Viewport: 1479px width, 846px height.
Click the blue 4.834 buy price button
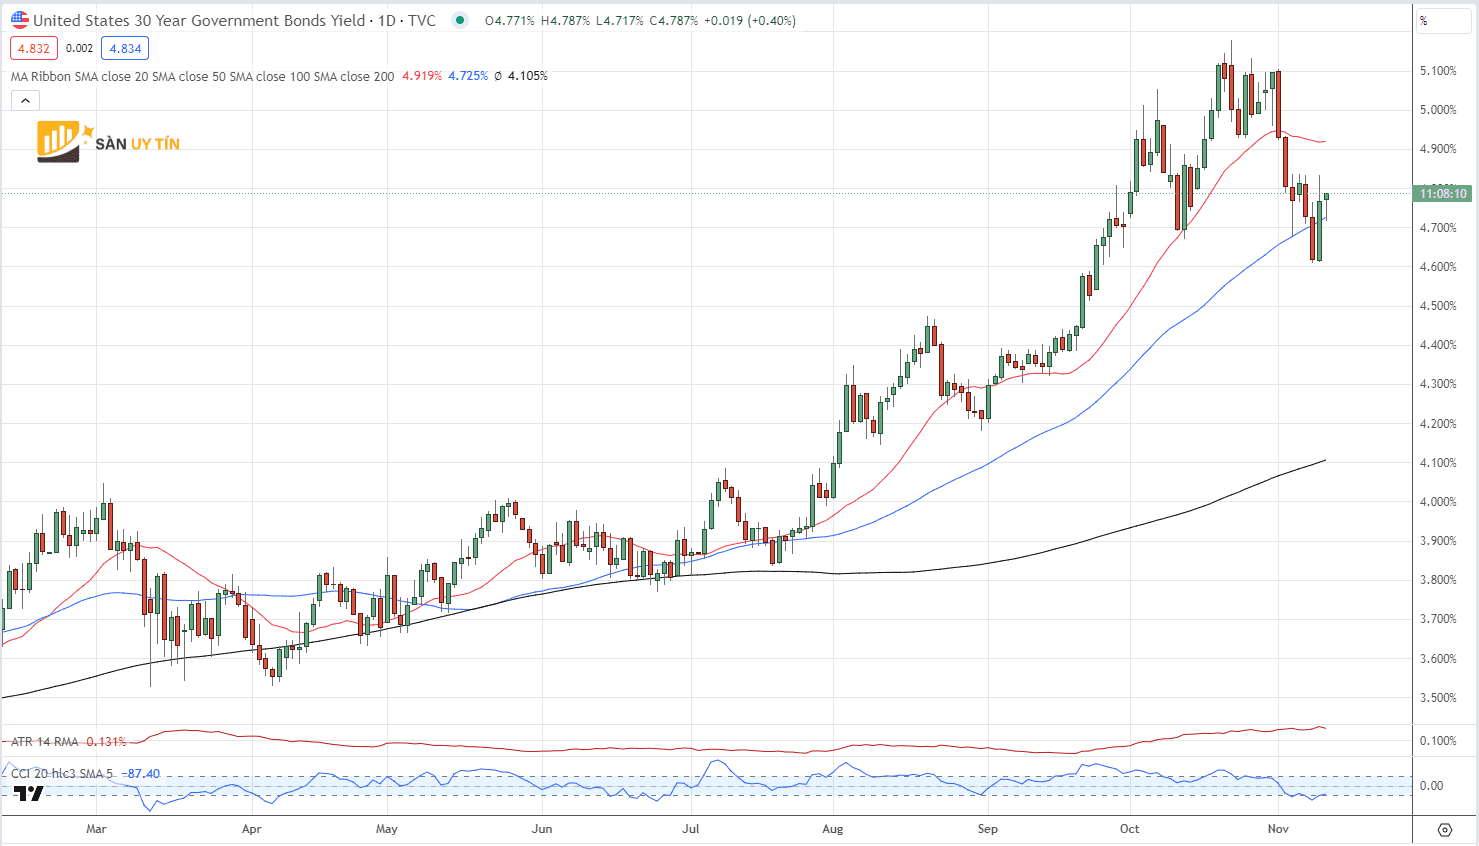pyautogui.click(x=126, y=48)
